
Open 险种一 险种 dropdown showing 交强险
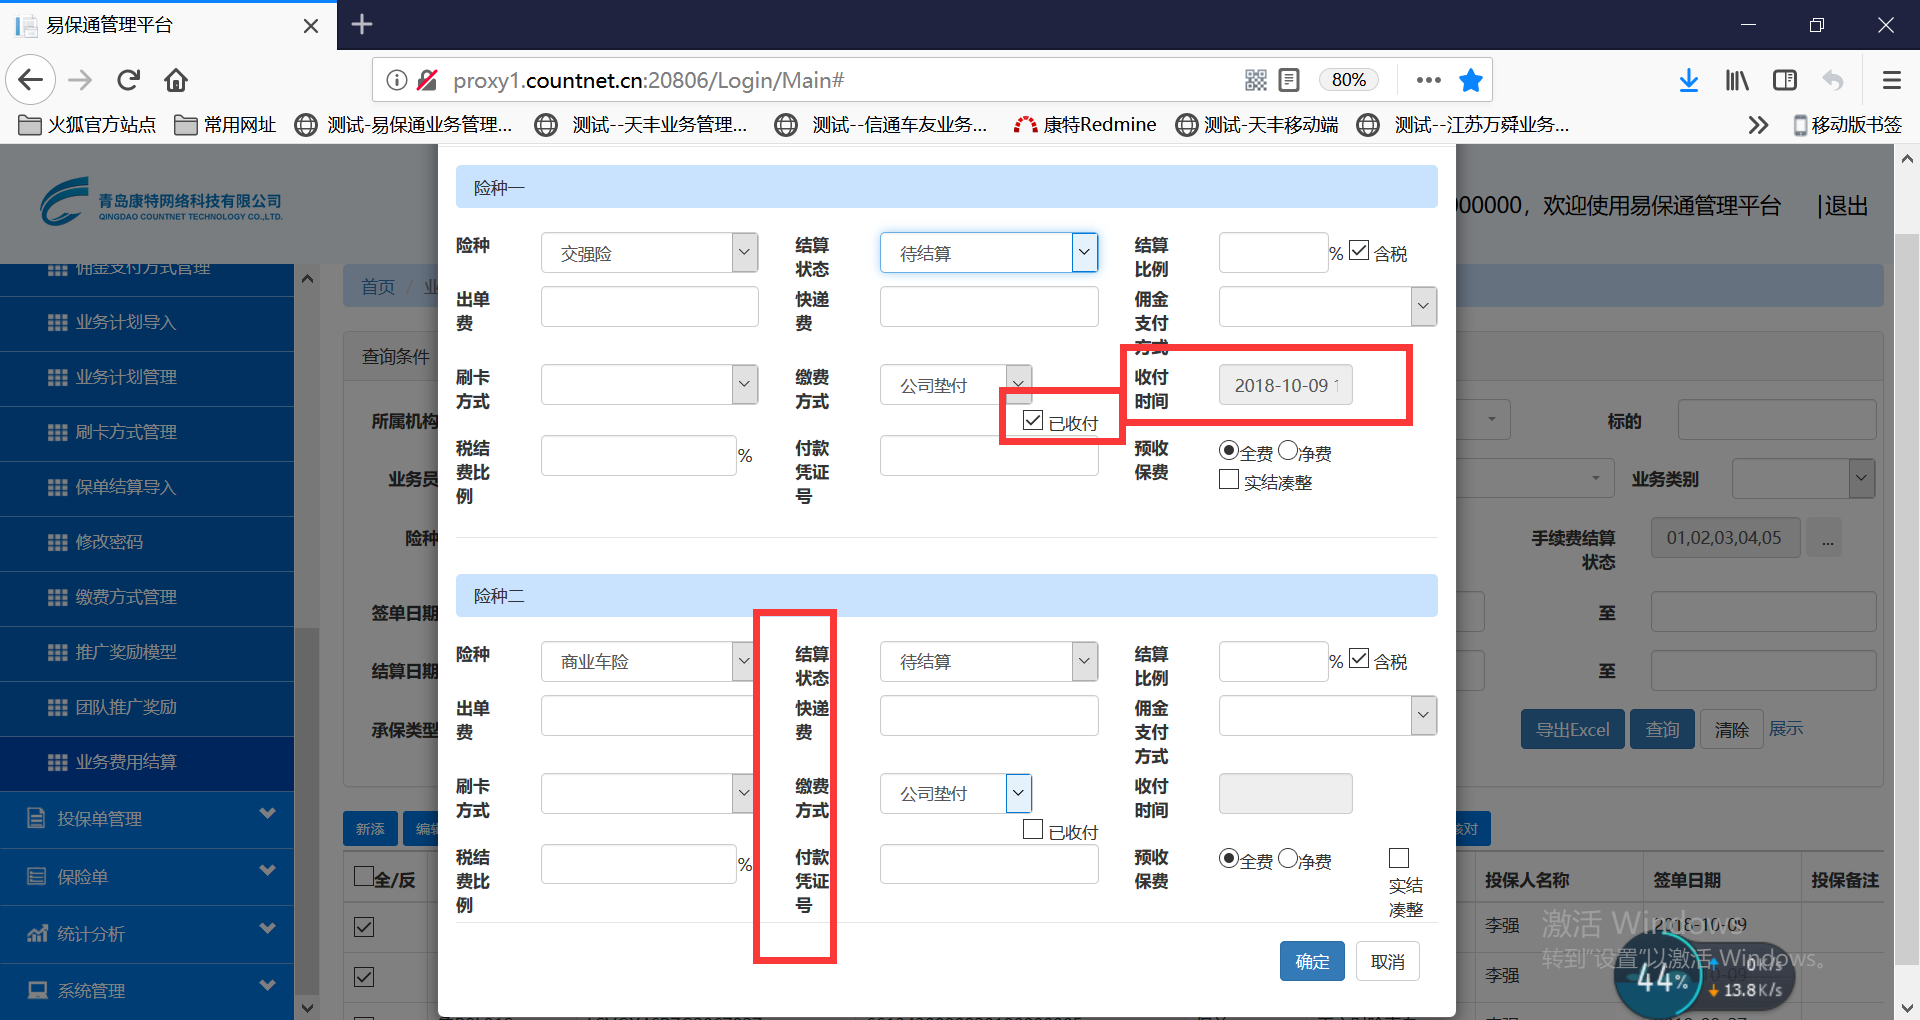pyautogui.click(x=649, y=253)
